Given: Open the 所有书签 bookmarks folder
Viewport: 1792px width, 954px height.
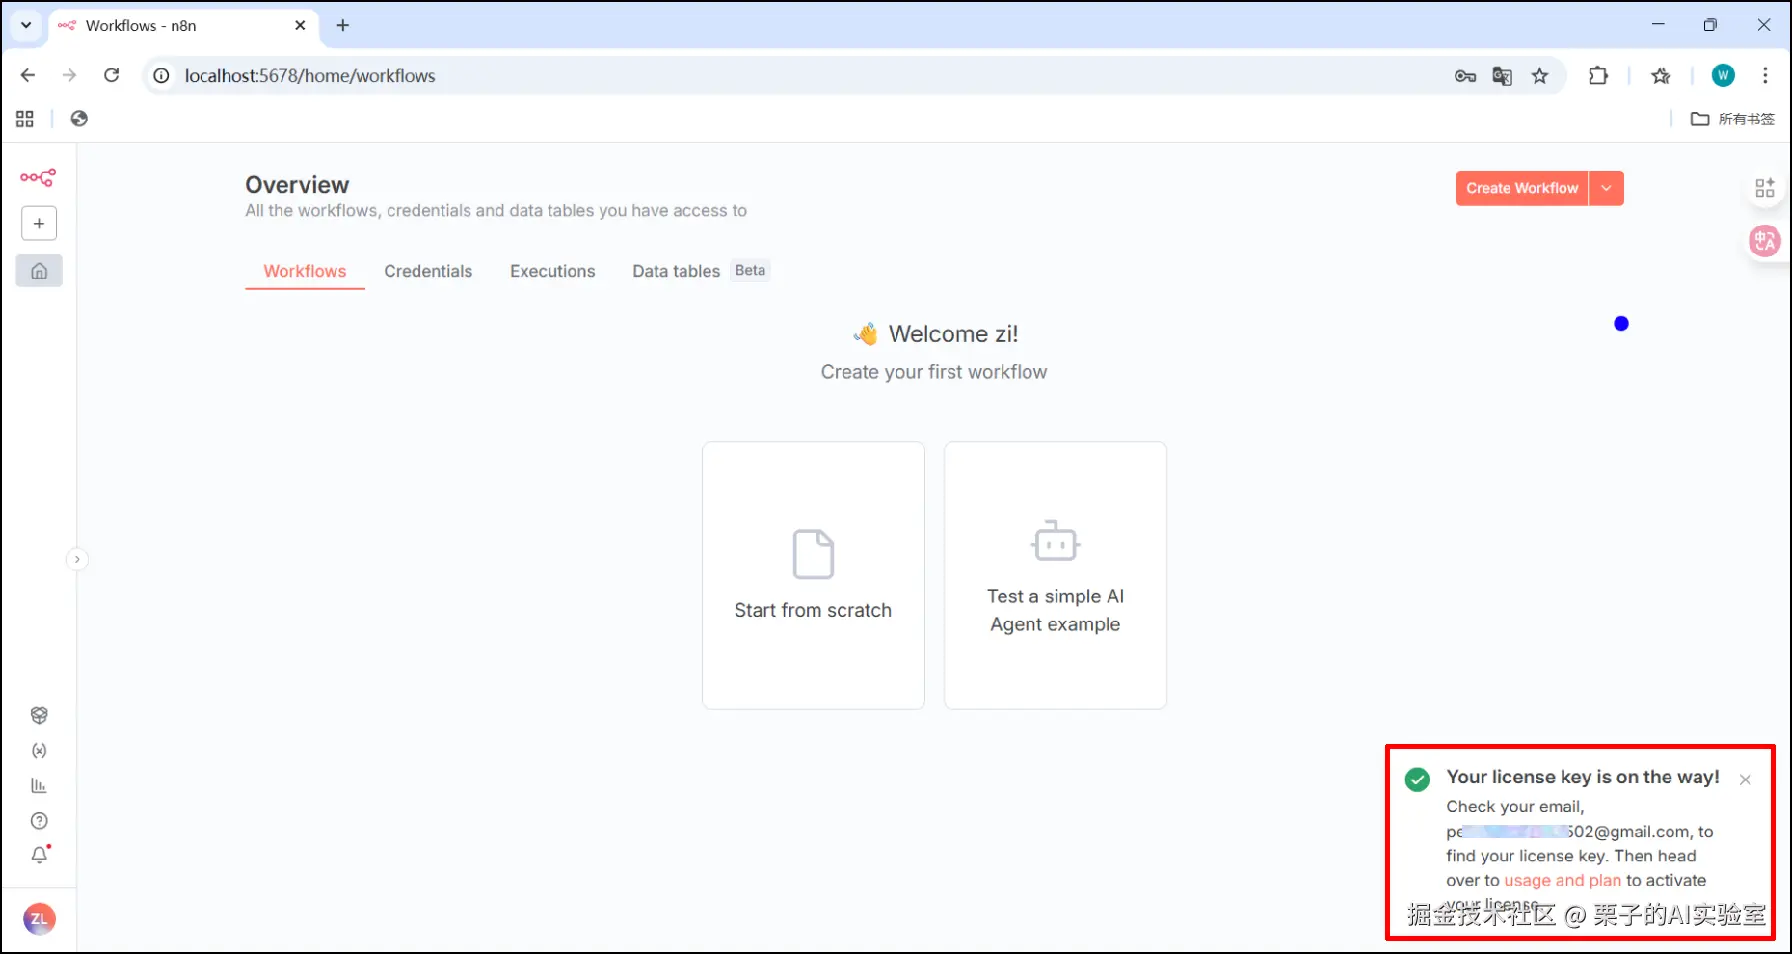Looking at the screenshot, I should pos(1733,119).
